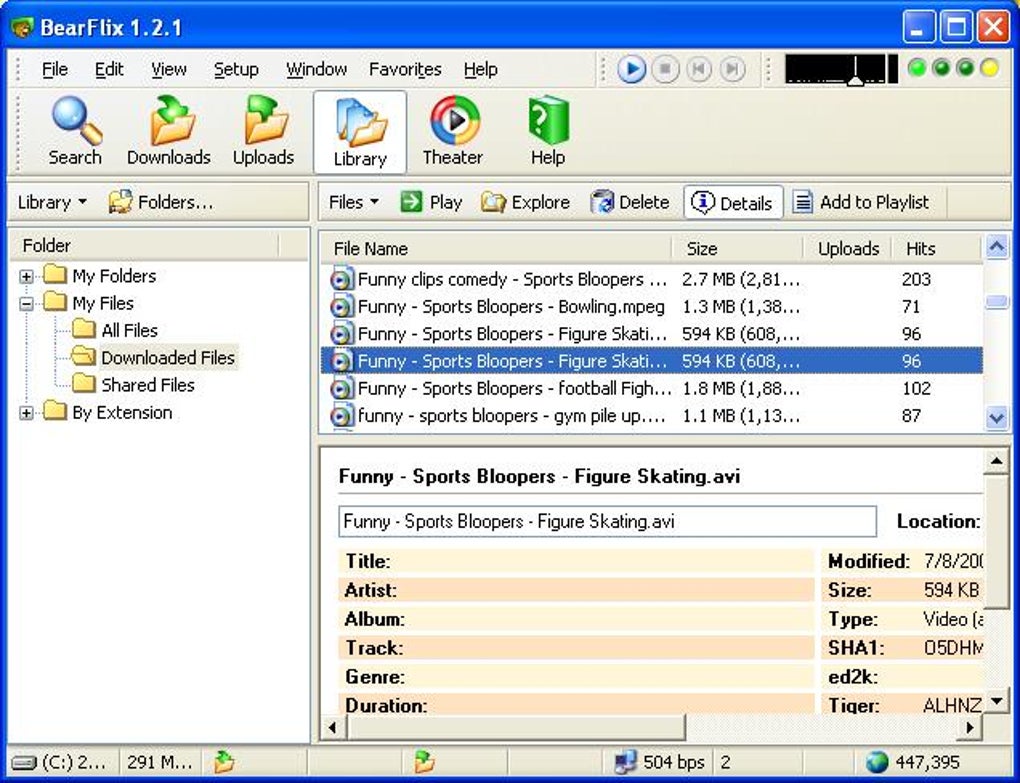Sort by the File Name column header

pyautogui.click(x=497, y=248)
